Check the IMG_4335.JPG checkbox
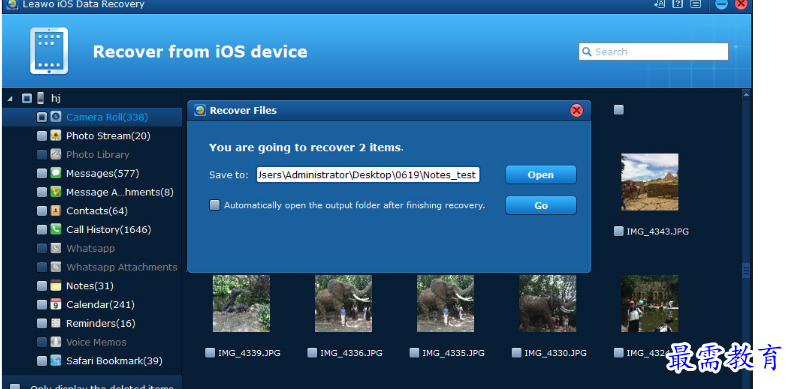The height and width of the screenshot is (389, 790). (x=414, y=353)
